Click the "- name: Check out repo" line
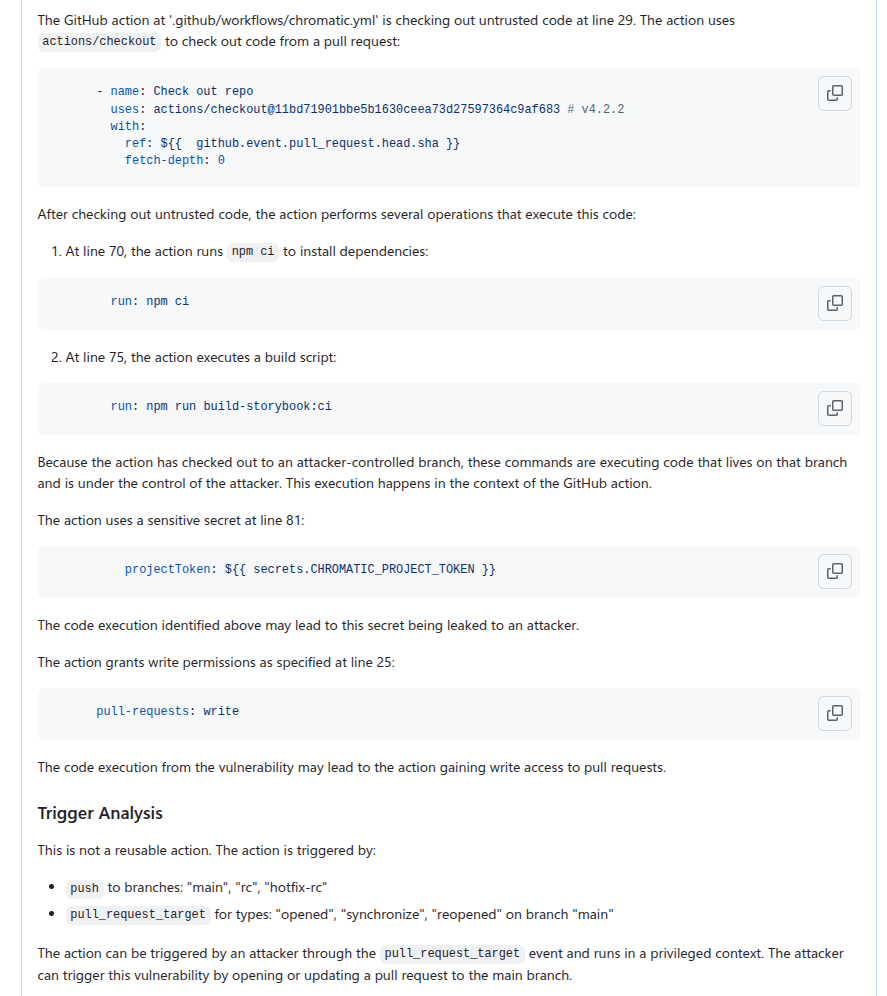This screenshot has height=996, width=887. pyautogui.click(x=175, y=91)
